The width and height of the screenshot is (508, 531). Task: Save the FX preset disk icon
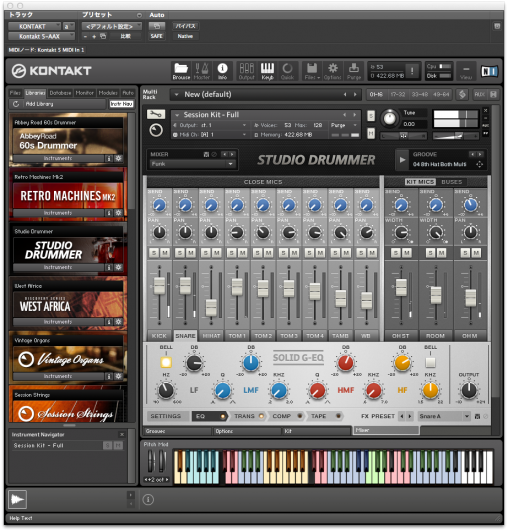pyautogui.click(x=477, y=416)
